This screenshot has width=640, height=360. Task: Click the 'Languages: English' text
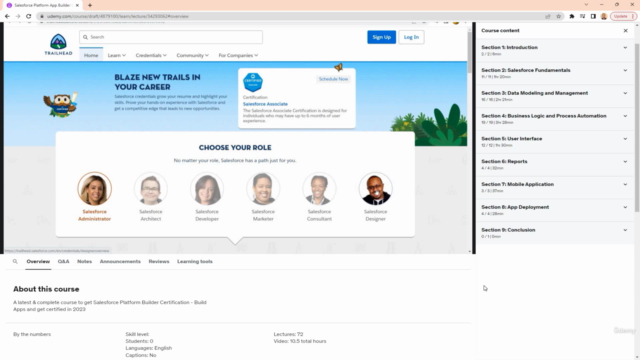click(149, 348)
